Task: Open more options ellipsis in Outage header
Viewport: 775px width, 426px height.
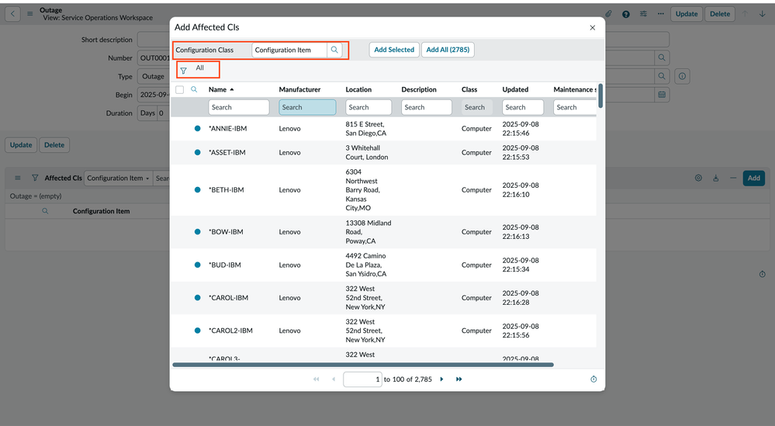Action: [x=660, y=14]
